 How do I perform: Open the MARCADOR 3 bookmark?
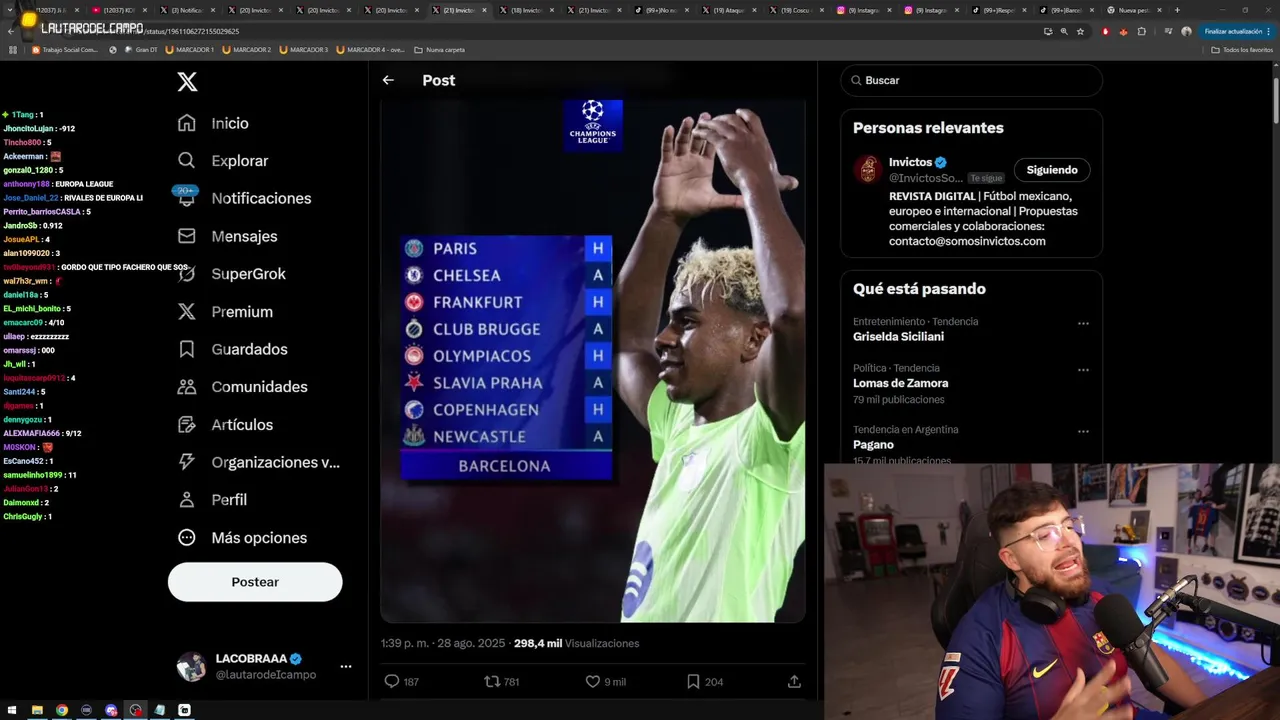303,49
